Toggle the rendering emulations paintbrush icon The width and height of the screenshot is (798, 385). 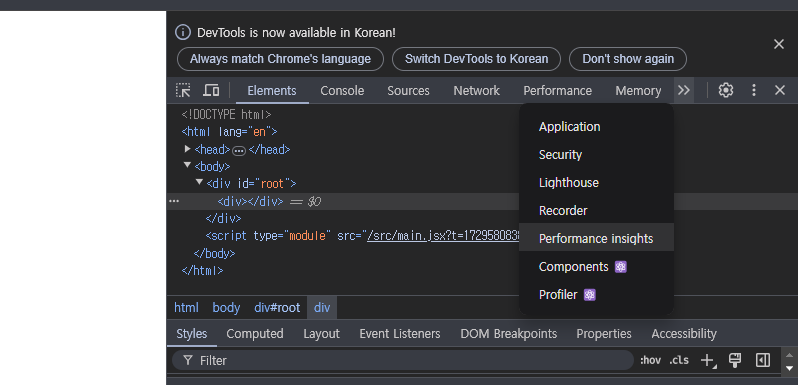pos(735,360)
